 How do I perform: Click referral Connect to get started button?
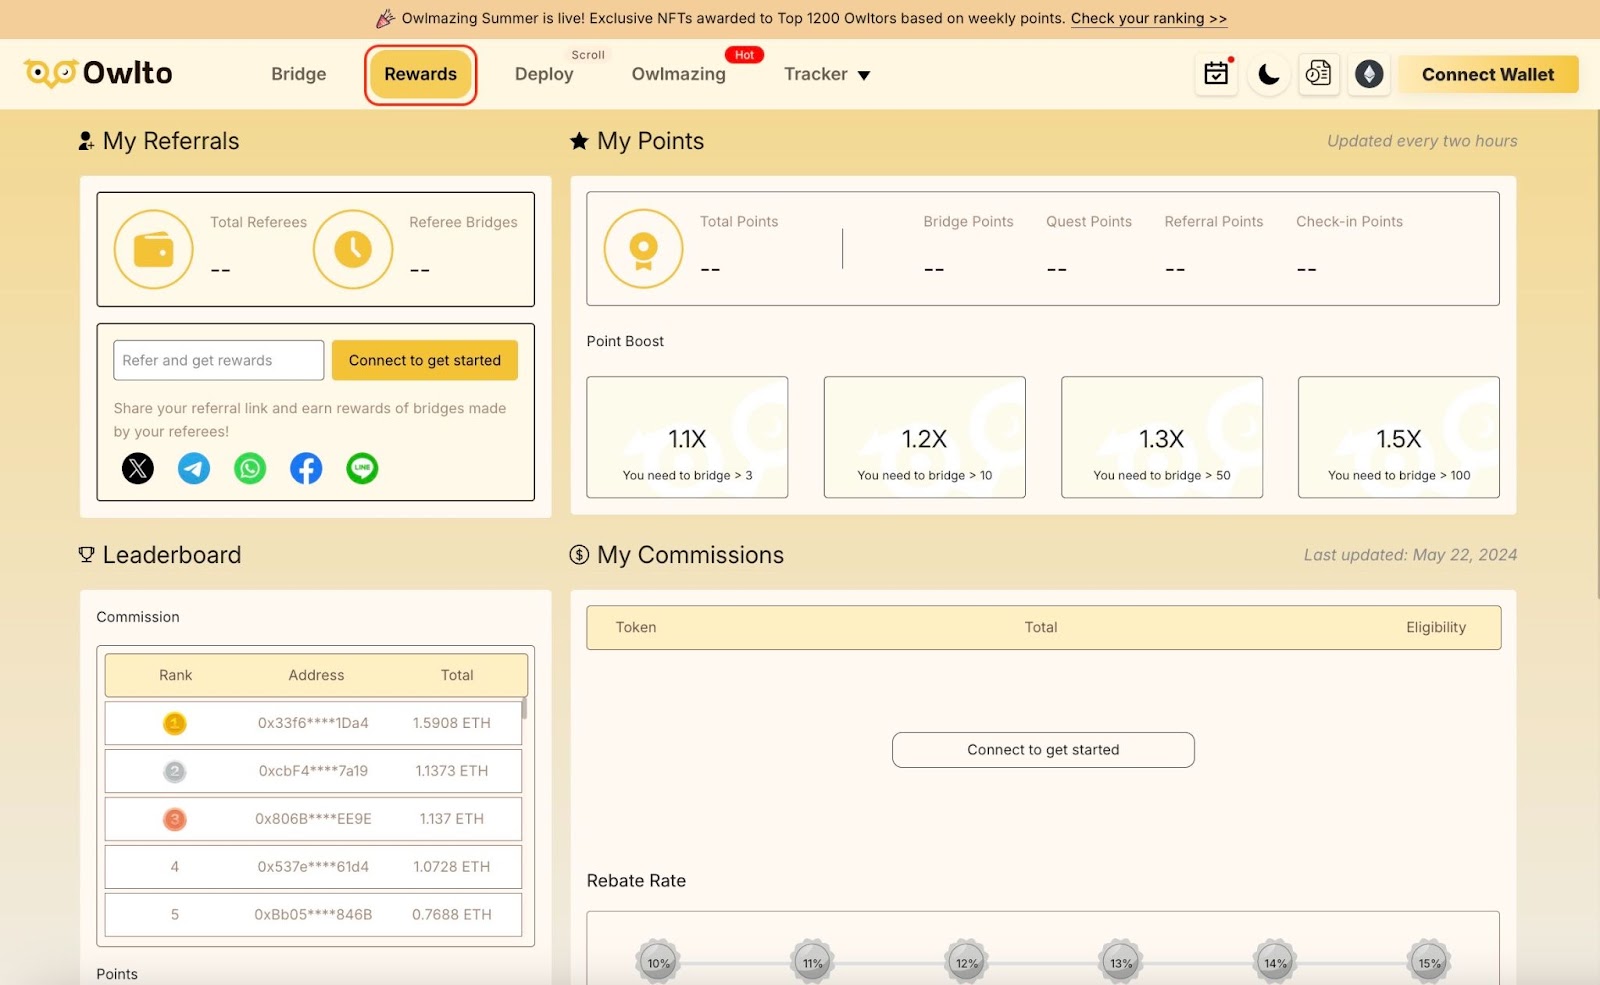click(425, 360)
